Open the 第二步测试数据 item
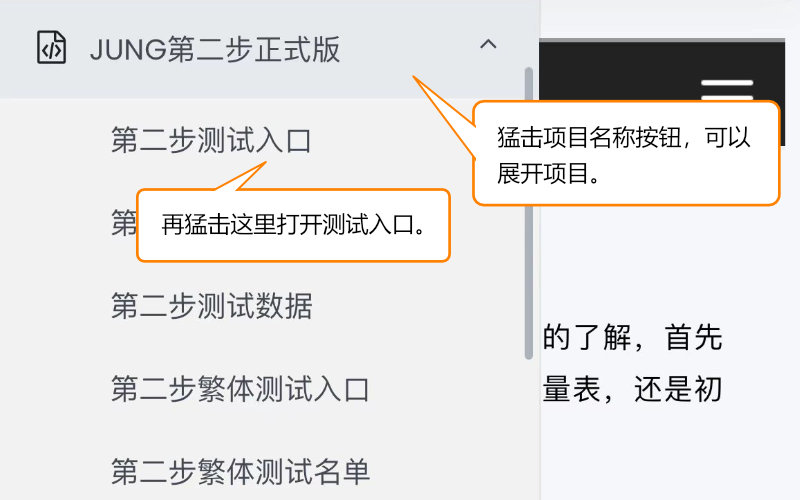Image resolution: width=800 pixels, height=500 pixels. click(212, 306)
